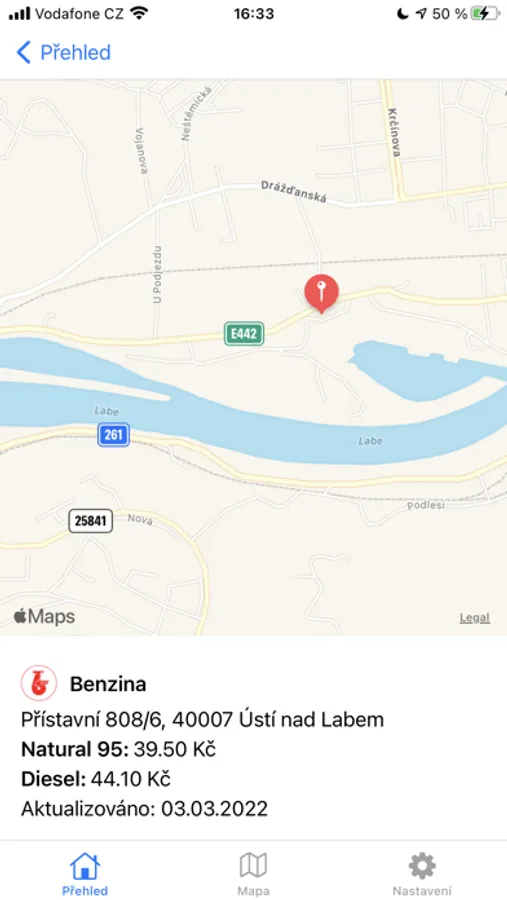Tap the Wi-Fi status icon
This screenshot has width=507, height=900.
point(140,13)
